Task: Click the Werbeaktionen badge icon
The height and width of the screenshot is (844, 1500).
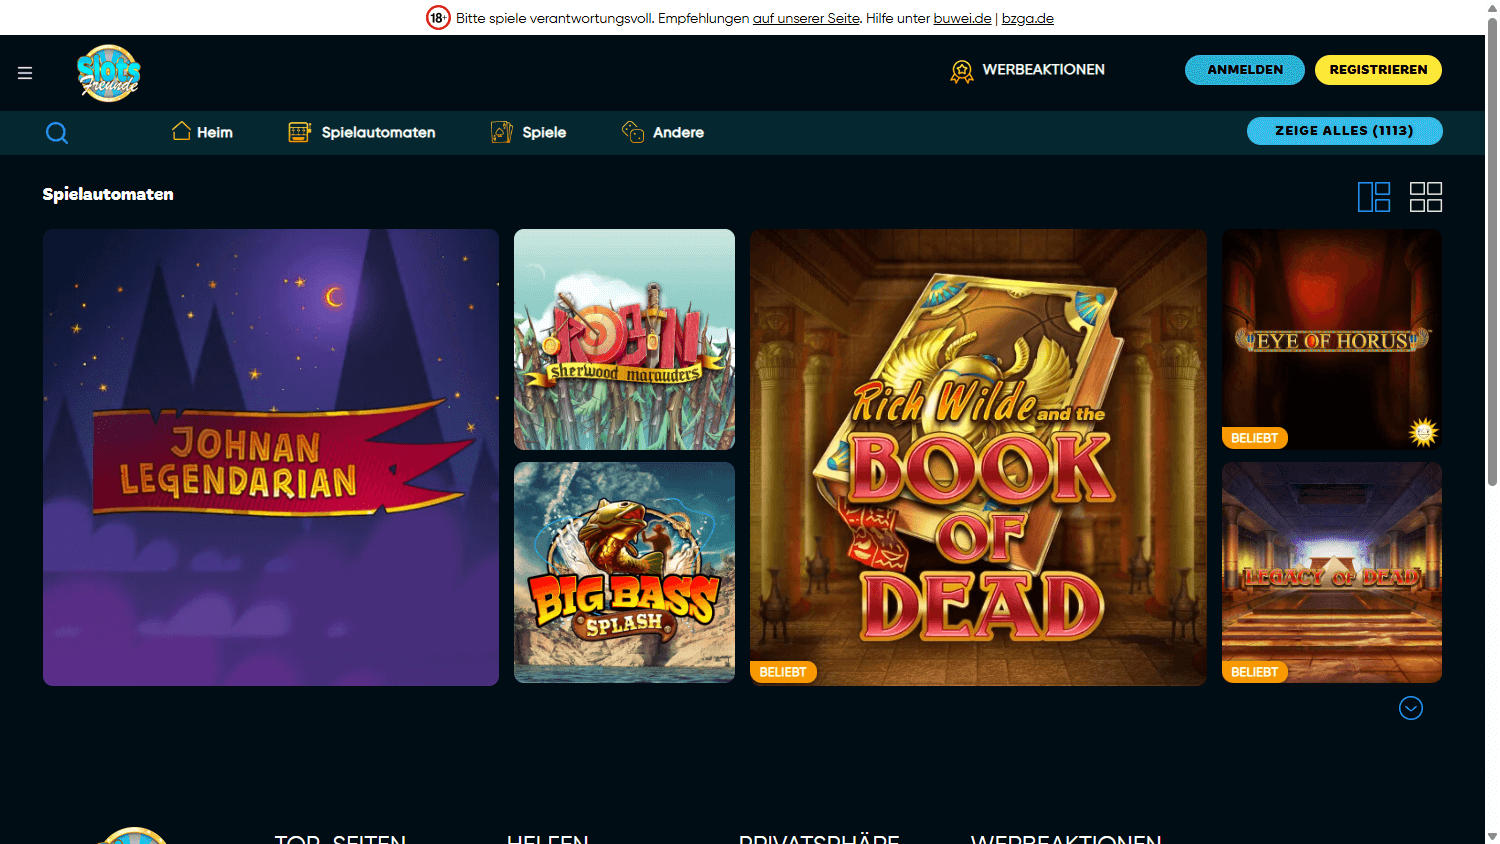Action: (962, 70)
